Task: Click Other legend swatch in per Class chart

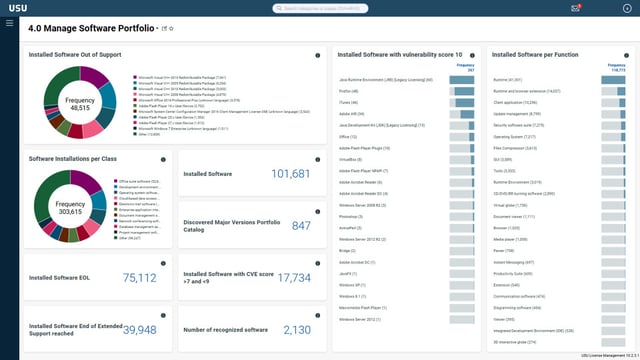Action: [x=116, y=238]
